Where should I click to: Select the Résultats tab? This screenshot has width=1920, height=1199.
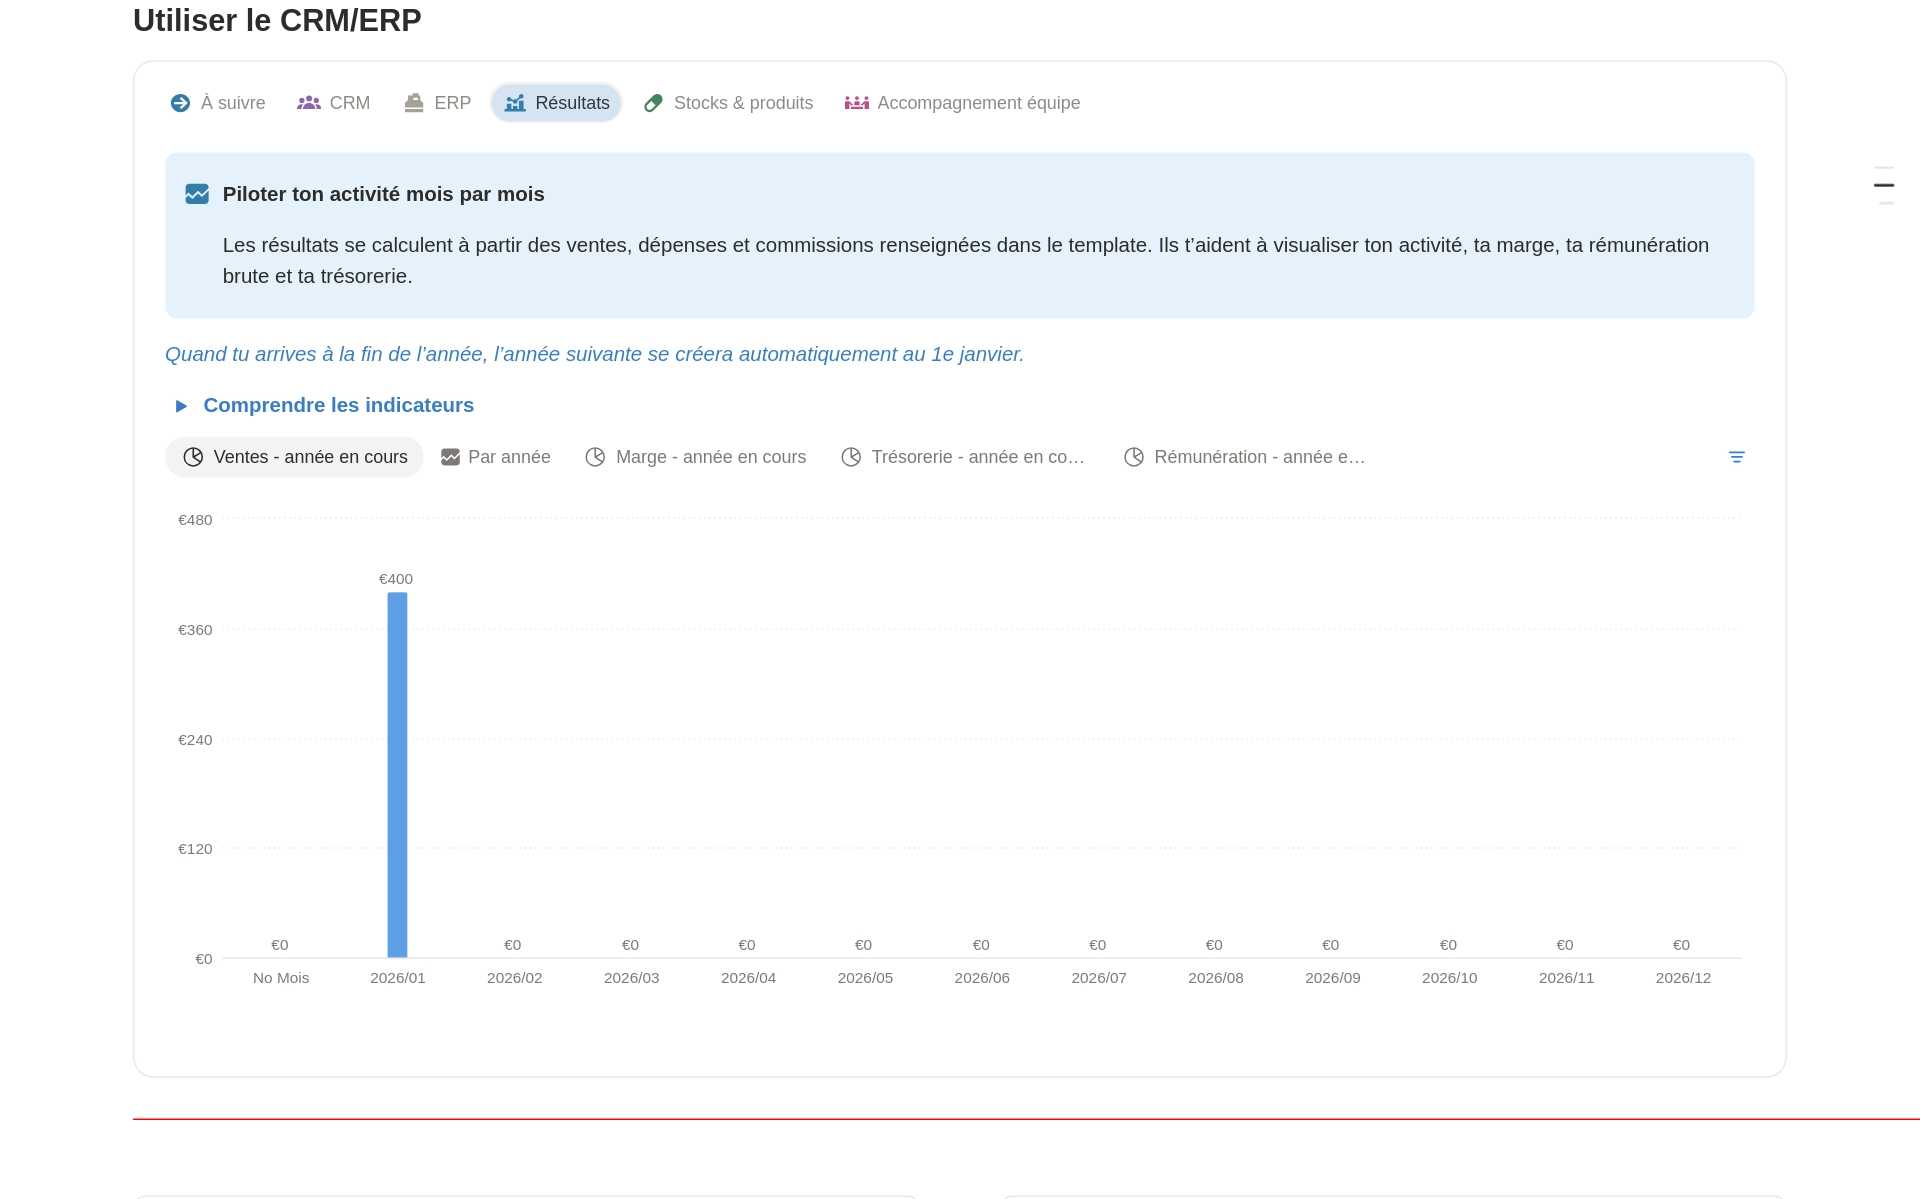click(x=557, y=103)
